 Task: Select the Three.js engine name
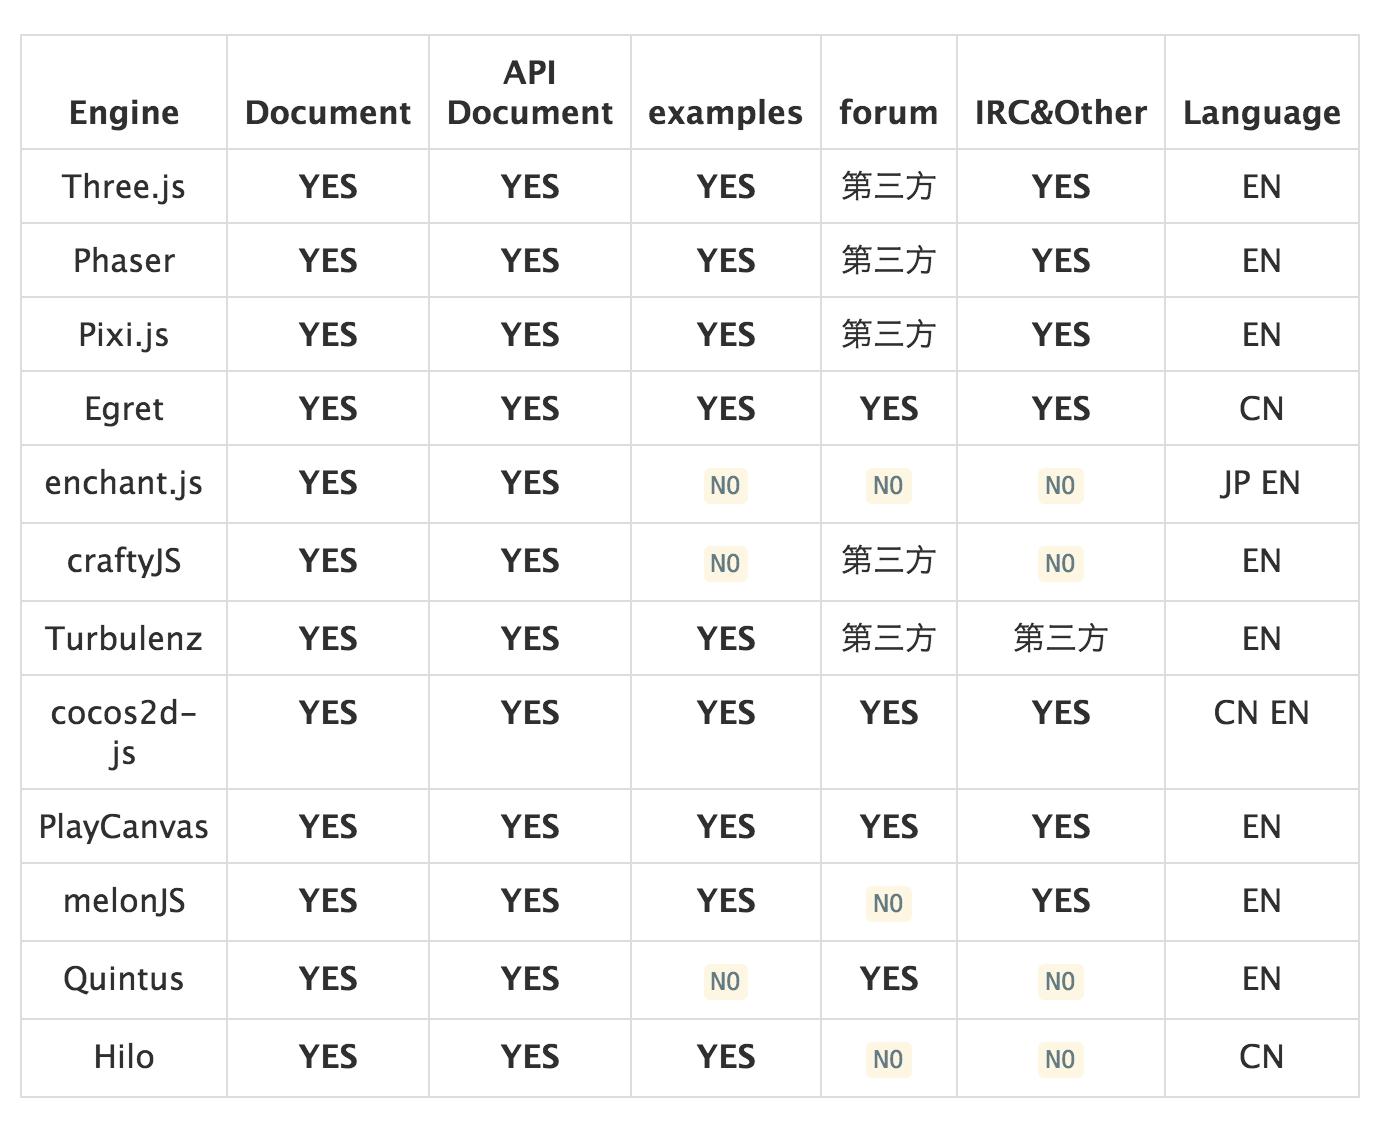pos(124,187)
